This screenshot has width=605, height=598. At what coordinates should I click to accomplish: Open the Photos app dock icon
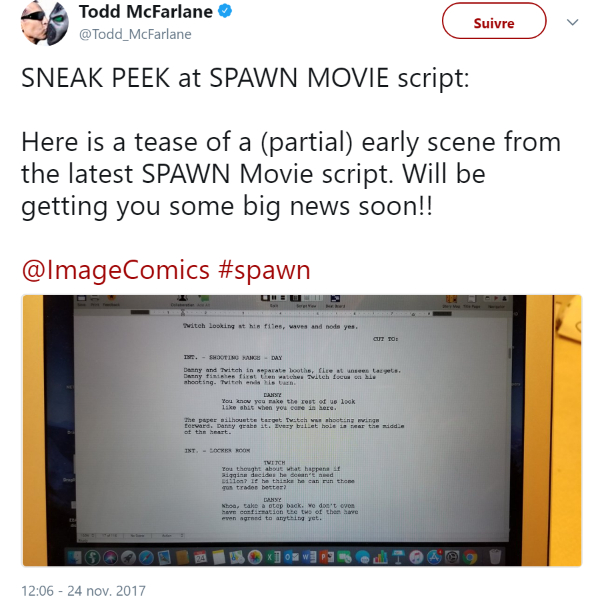pyautogui.click(x=255, y=557)
